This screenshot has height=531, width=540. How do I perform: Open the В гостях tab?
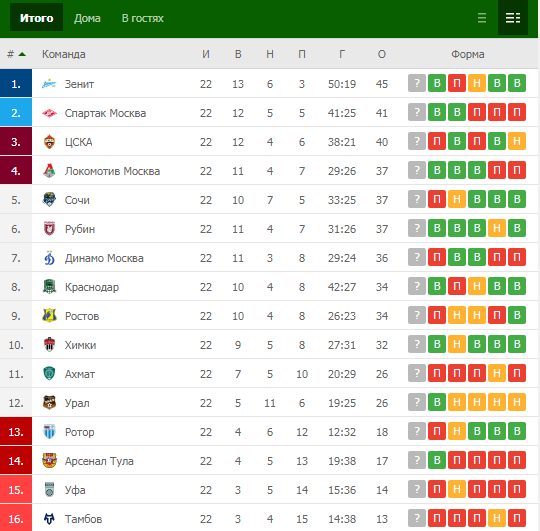[x=143, y=18]
